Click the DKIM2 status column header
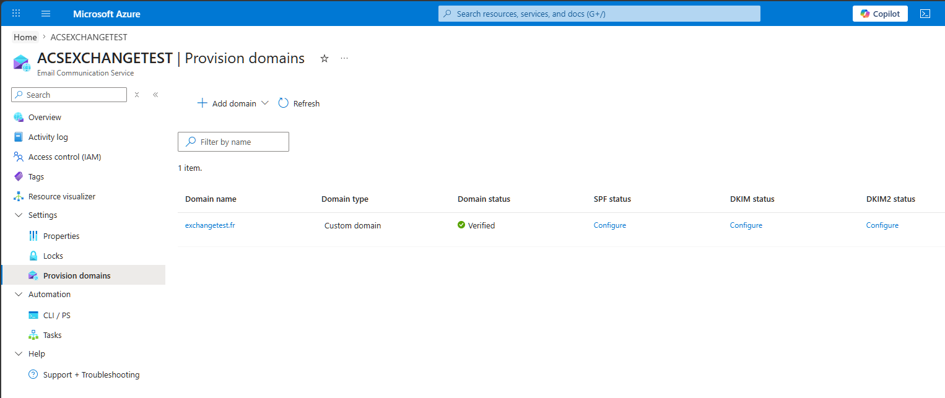This screenshot has width=945, height=398. tap(890, 199)
